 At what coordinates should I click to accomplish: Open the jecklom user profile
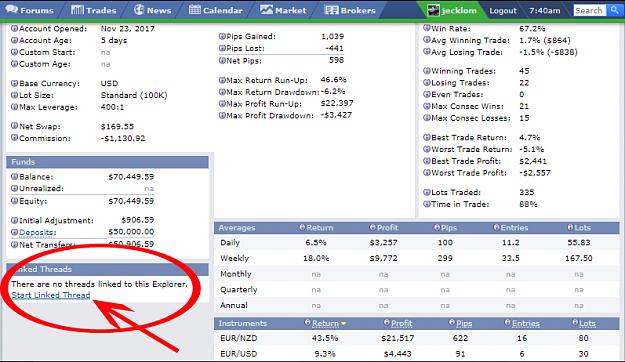[x=452, y=10]
